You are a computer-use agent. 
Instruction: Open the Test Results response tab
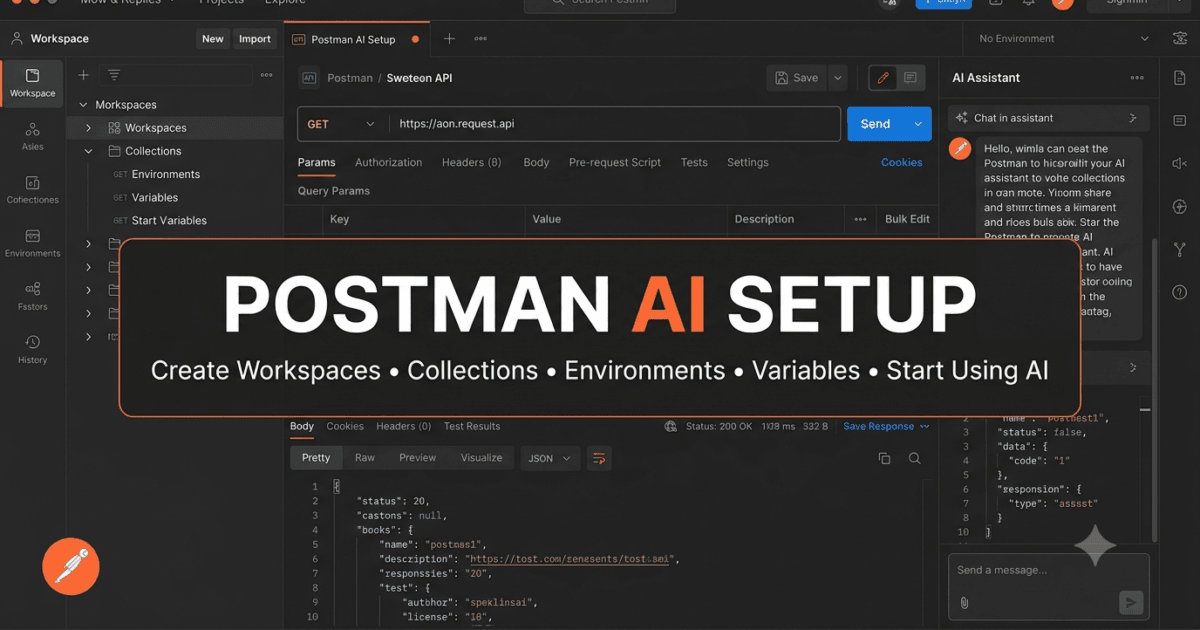click(472, 426)
